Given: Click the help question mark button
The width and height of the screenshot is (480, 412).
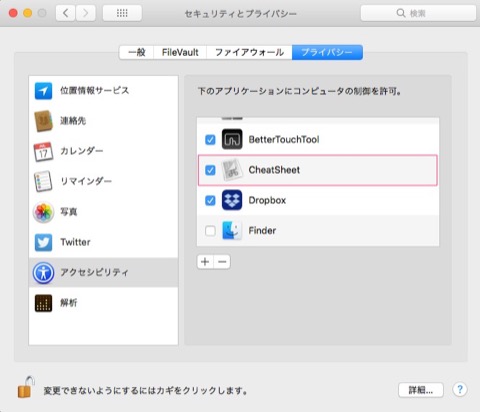Looking at the screenshot, I should [460, 389].
